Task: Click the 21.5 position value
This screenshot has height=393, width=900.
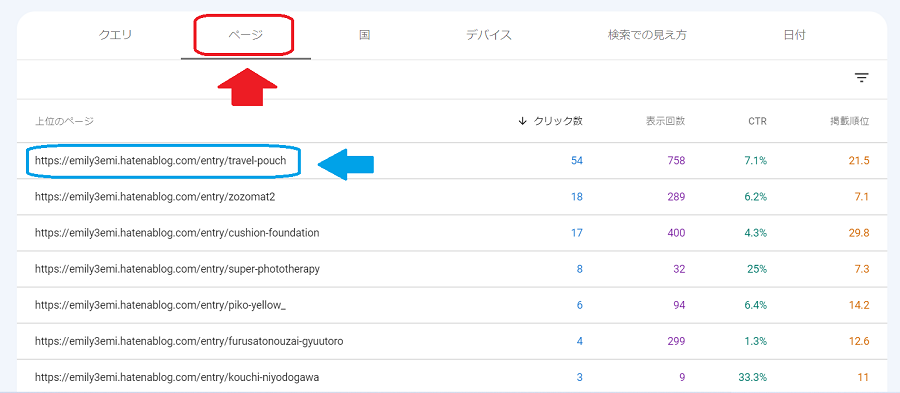Action: coord(859,161)
